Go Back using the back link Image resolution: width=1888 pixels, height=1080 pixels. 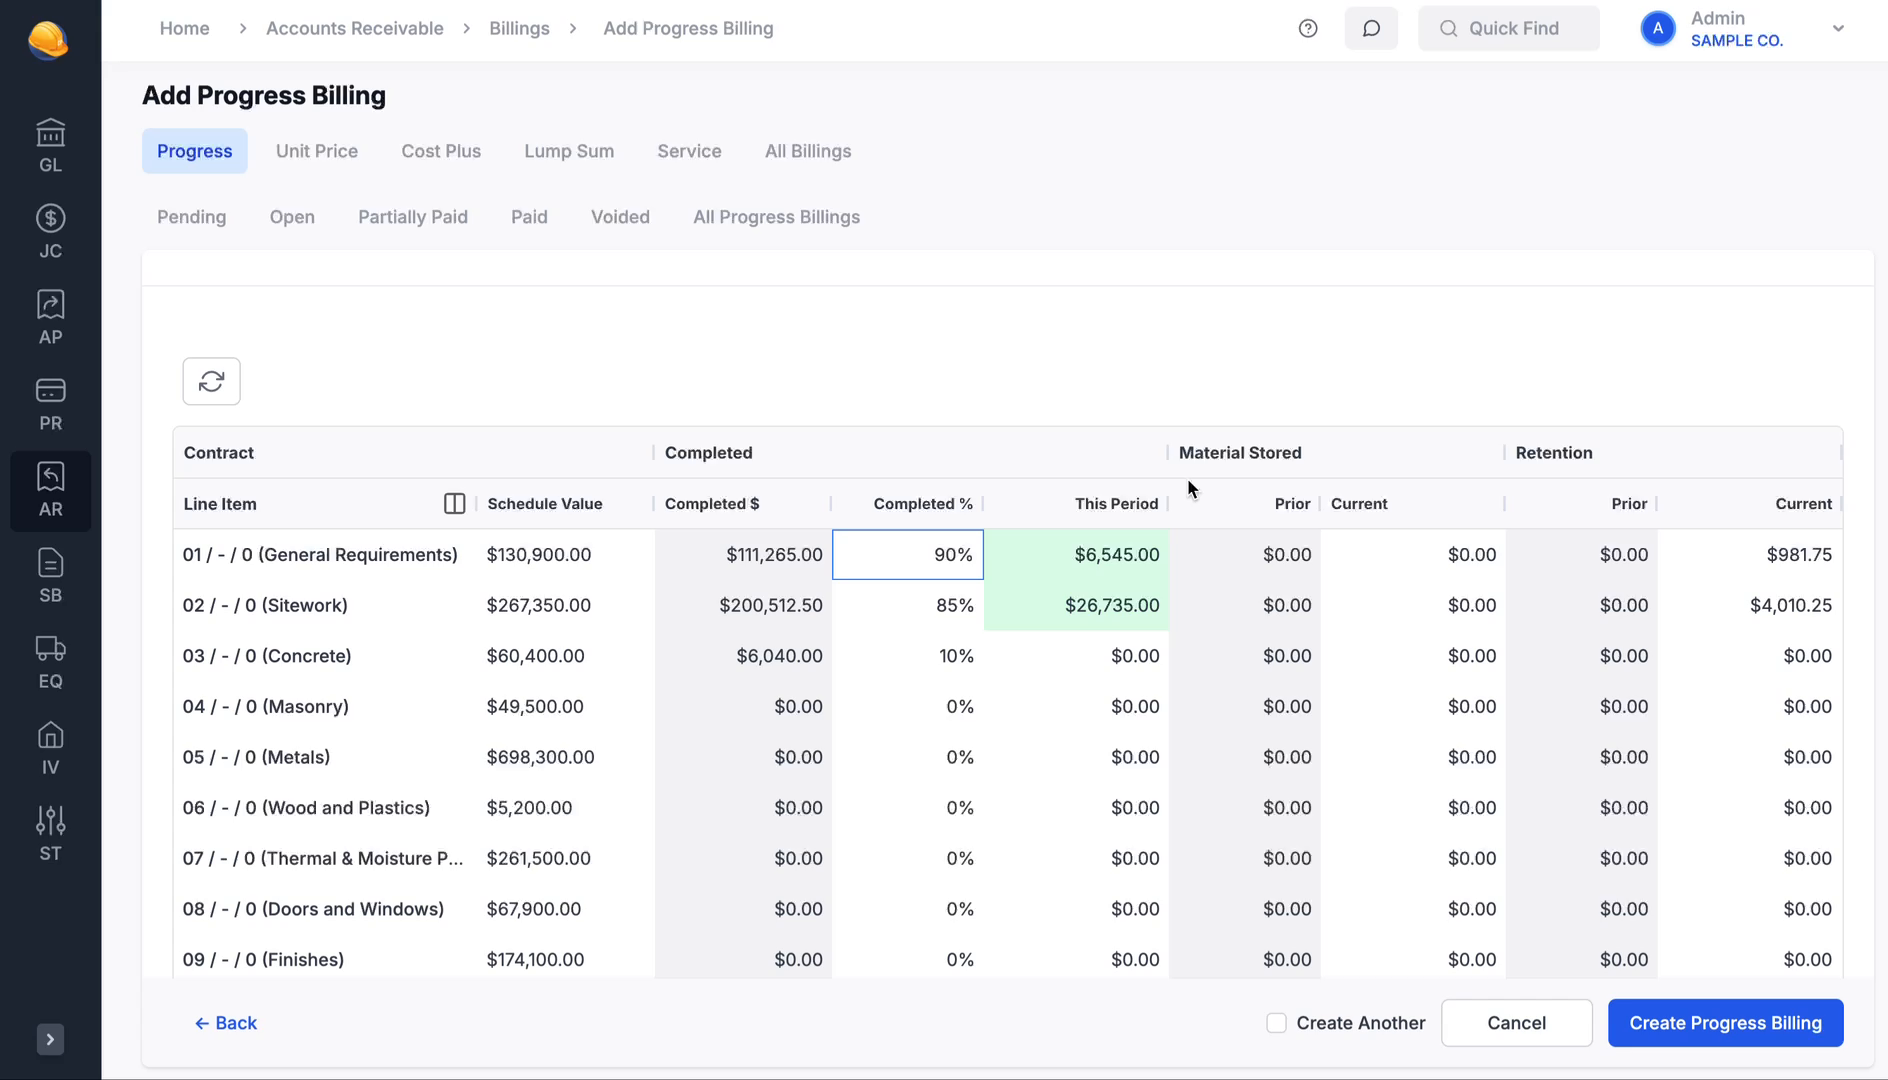click(x=226, y=1022)
